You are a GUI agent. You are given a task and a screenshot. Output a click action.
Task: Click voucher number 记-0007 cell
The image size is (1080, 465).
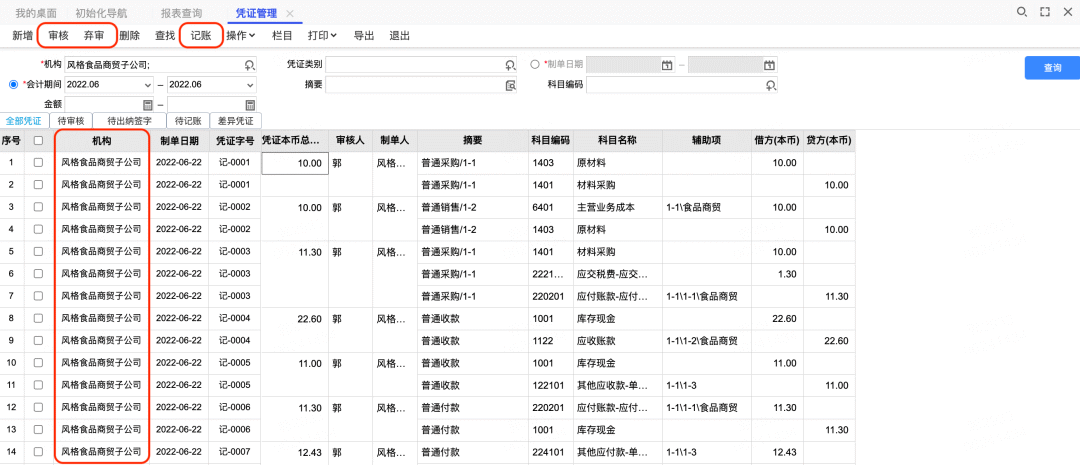(235, 452)
